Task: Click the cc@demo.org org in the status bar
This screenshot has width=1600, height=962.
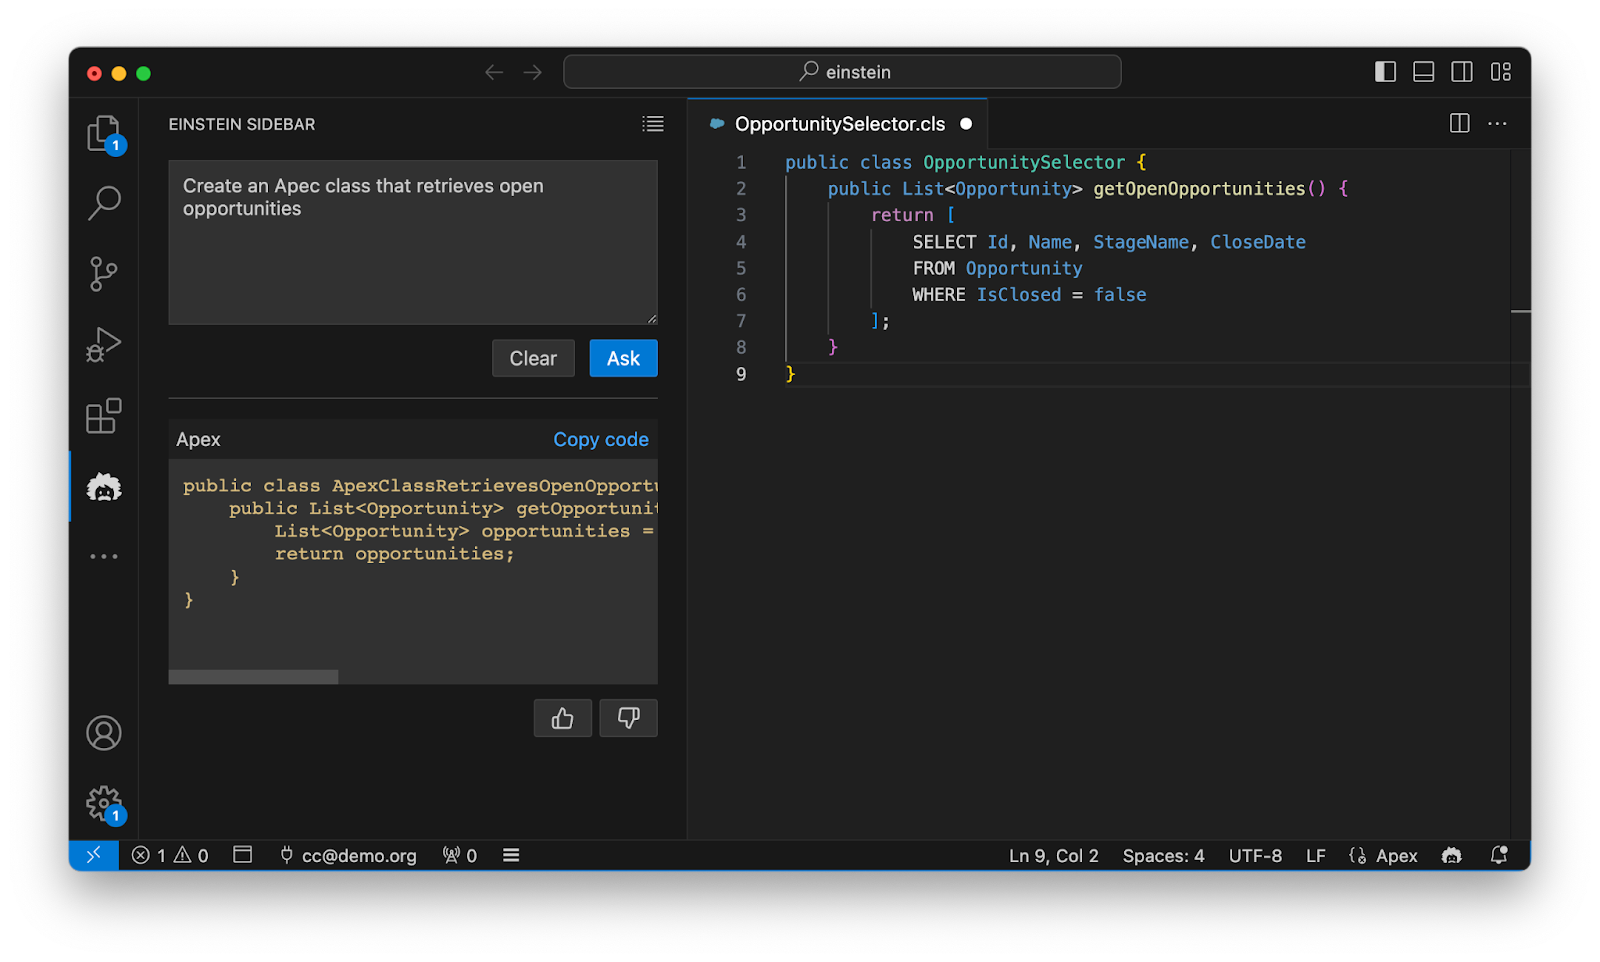Action: click(348, 855)
